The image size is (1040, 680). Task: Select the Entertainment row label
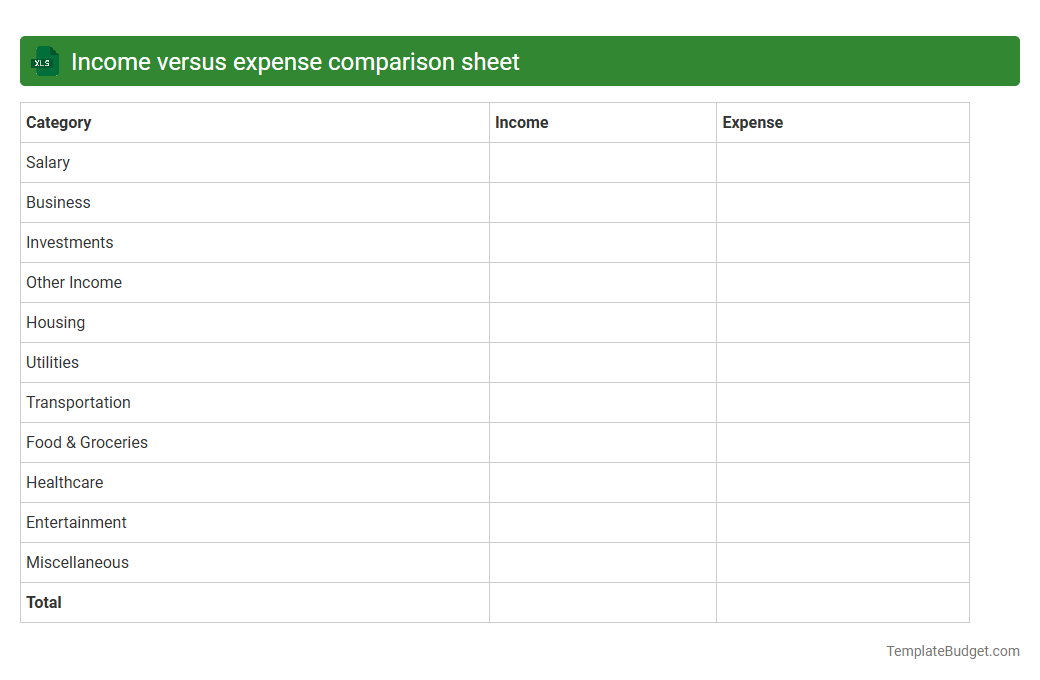[76, 522]
